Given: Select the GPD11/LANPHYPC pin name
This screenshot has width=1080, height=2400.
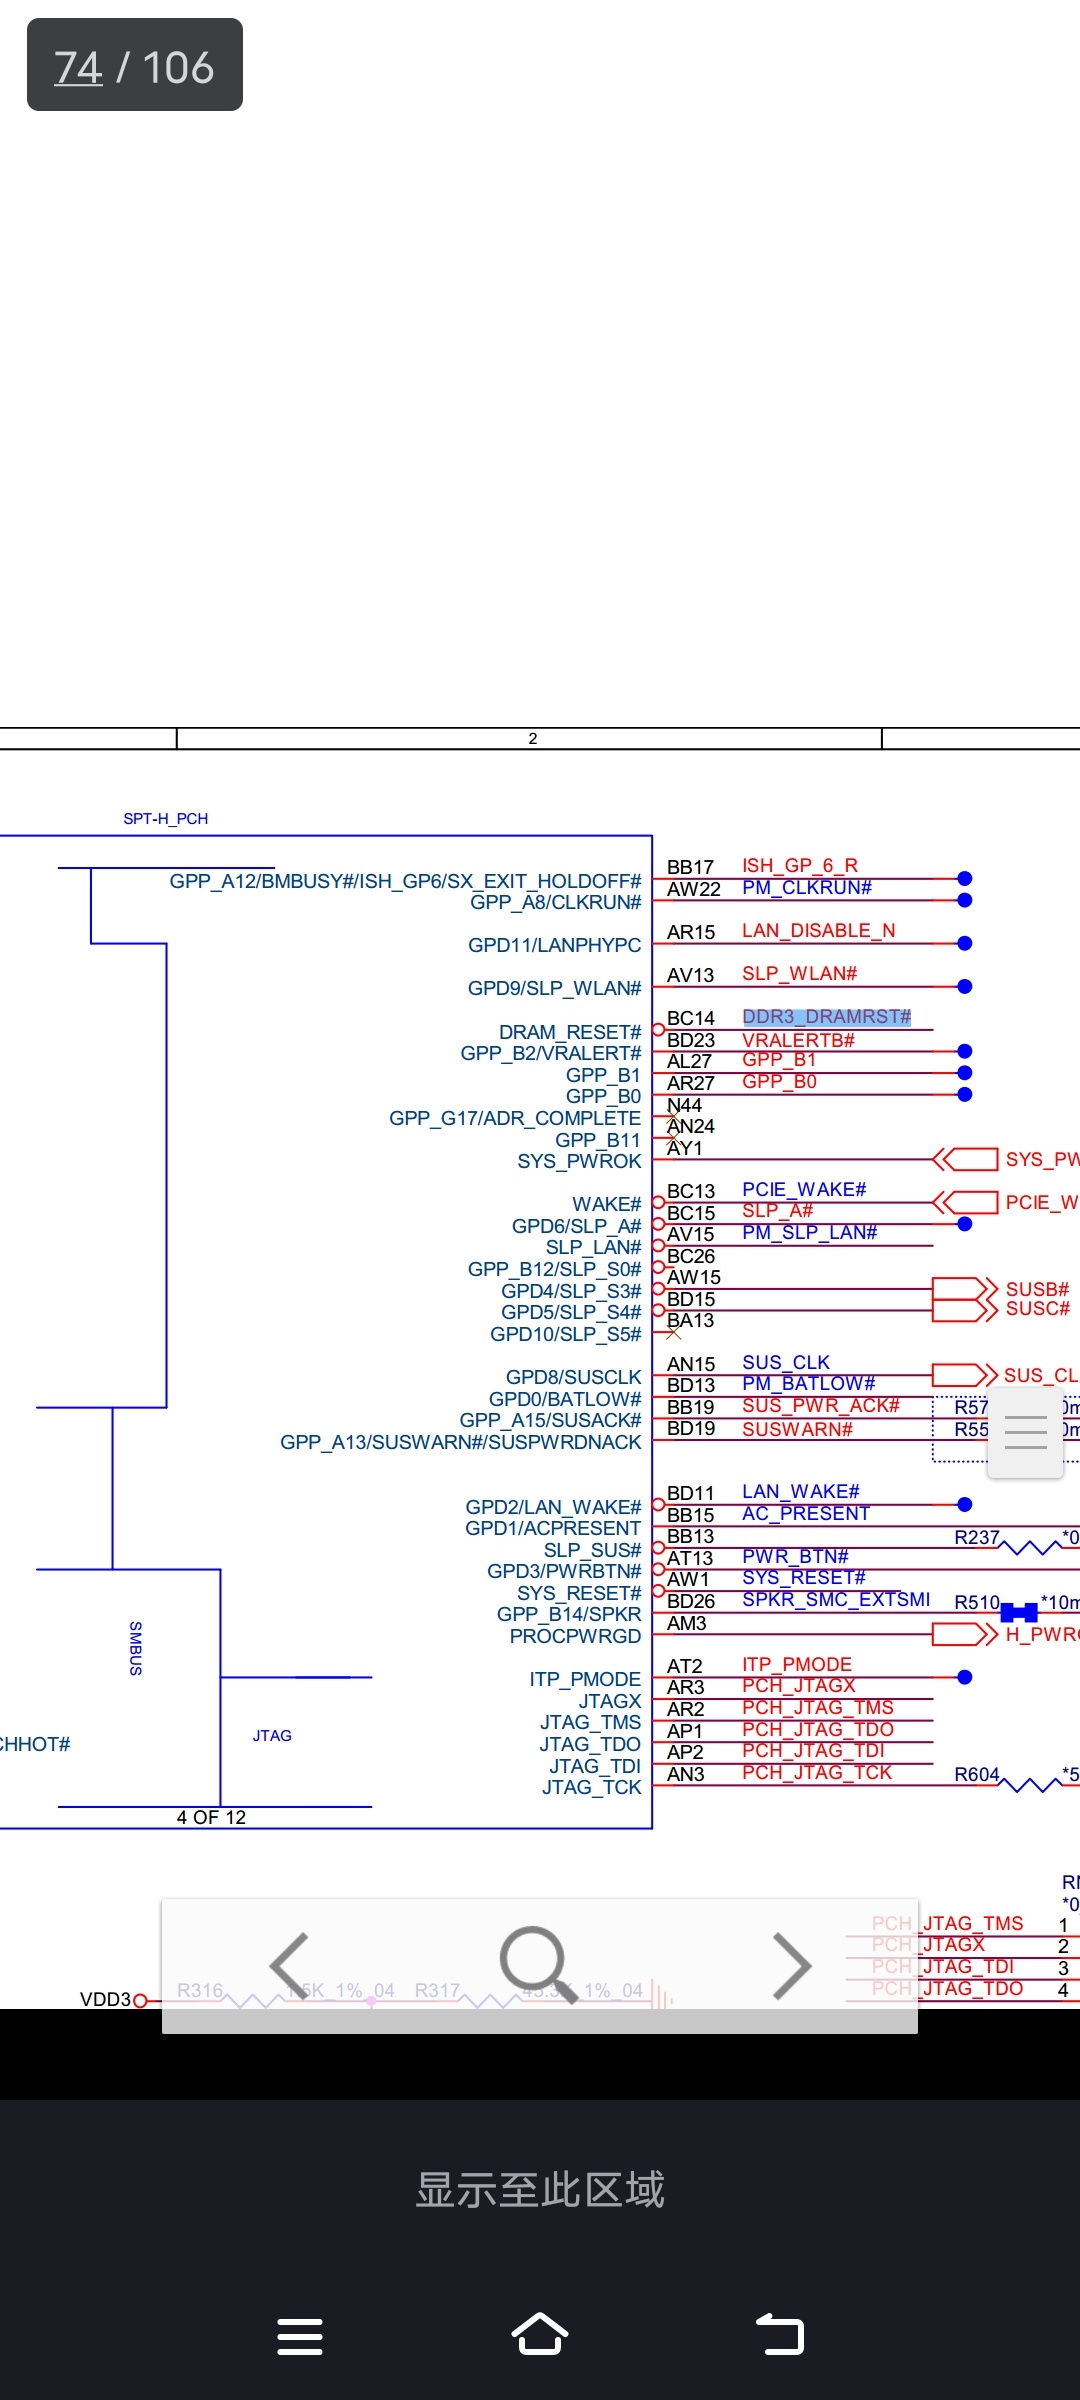Looking at the screenshot, I should pos(555,945).
